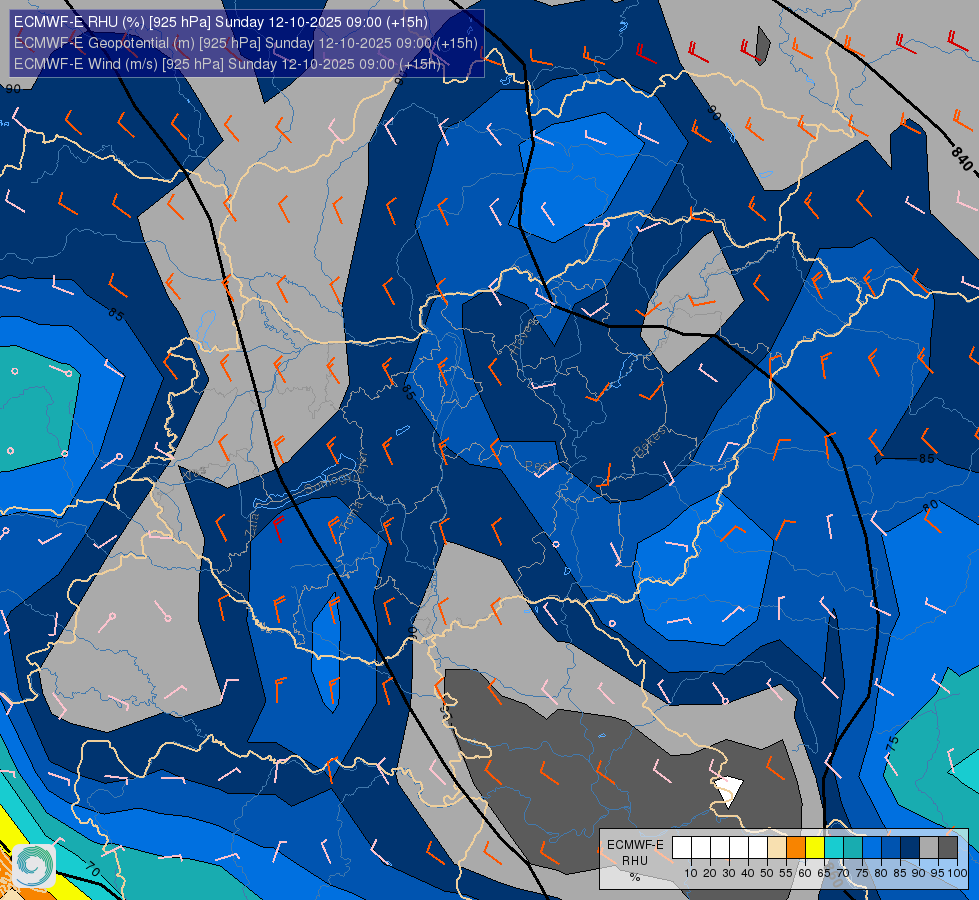Click the legend value '20'
Viewport: 979px width, 900px height.
(710, 873)
